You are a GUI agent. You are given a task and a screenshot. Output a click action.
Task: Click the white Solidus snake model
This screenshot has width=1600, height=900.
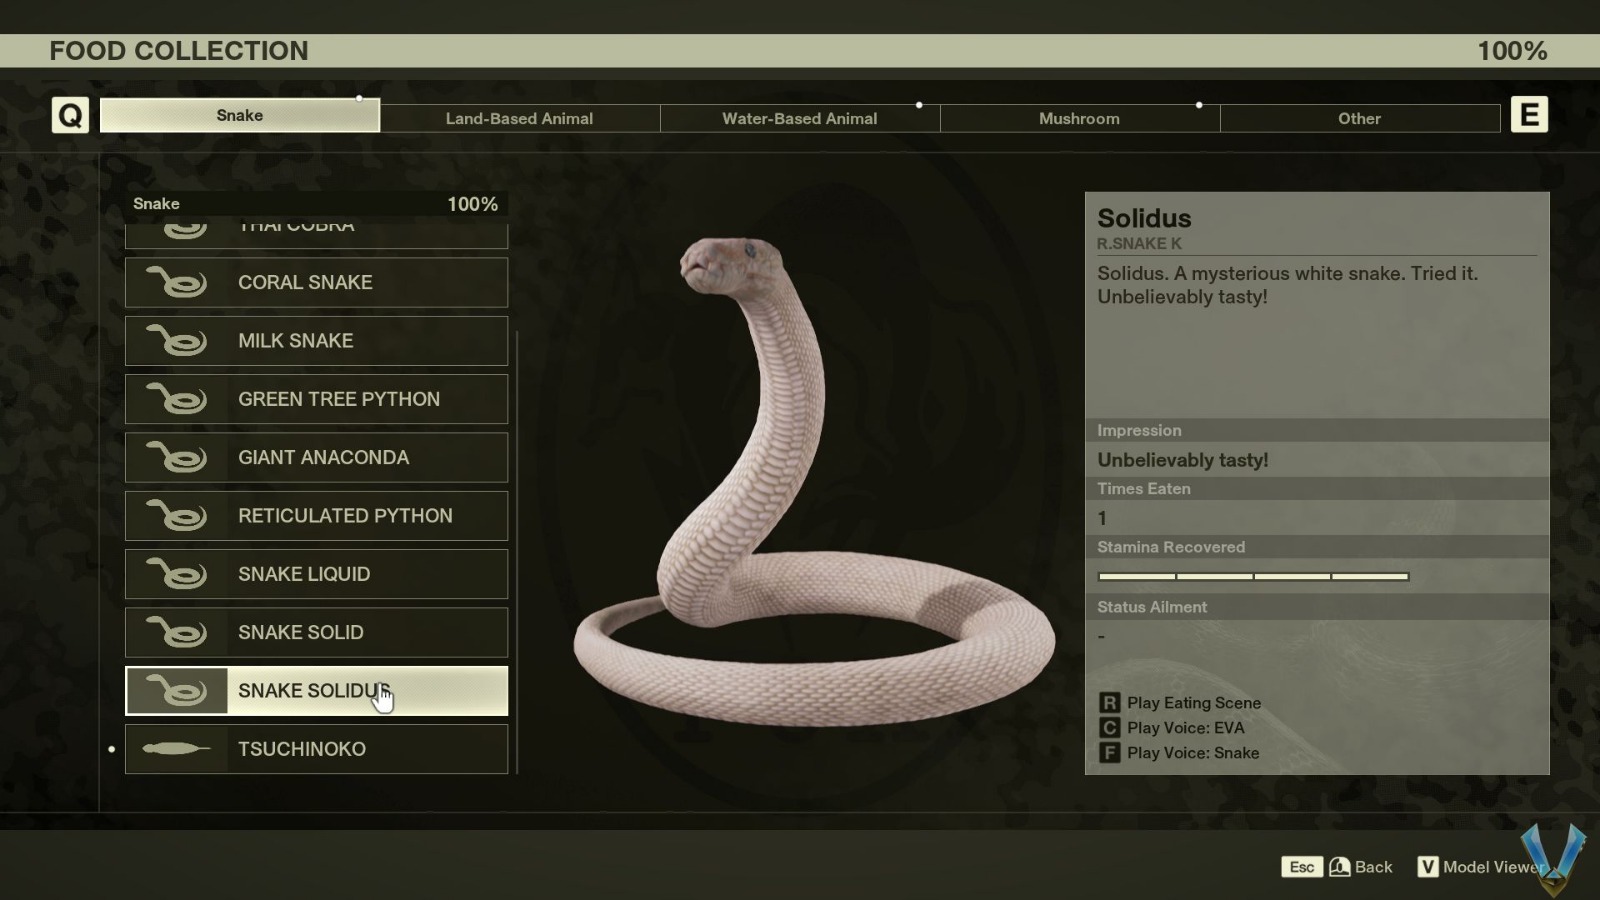[814, 480]
